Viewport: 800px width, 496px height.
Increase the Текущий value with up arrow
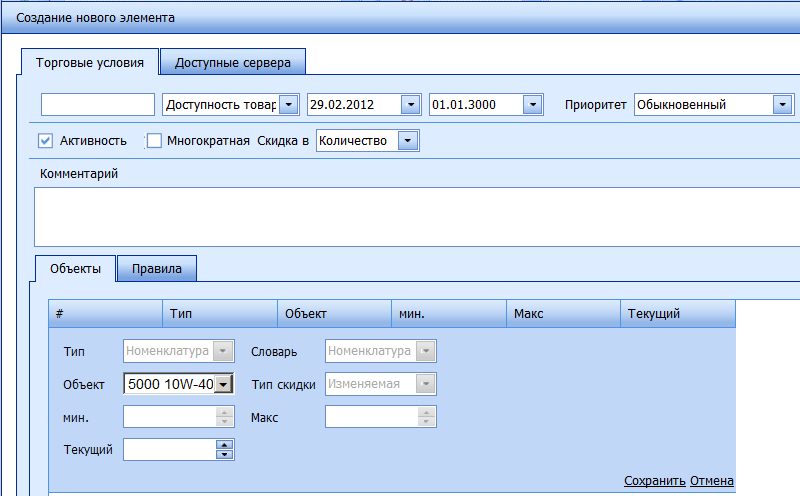coord(225,445)
